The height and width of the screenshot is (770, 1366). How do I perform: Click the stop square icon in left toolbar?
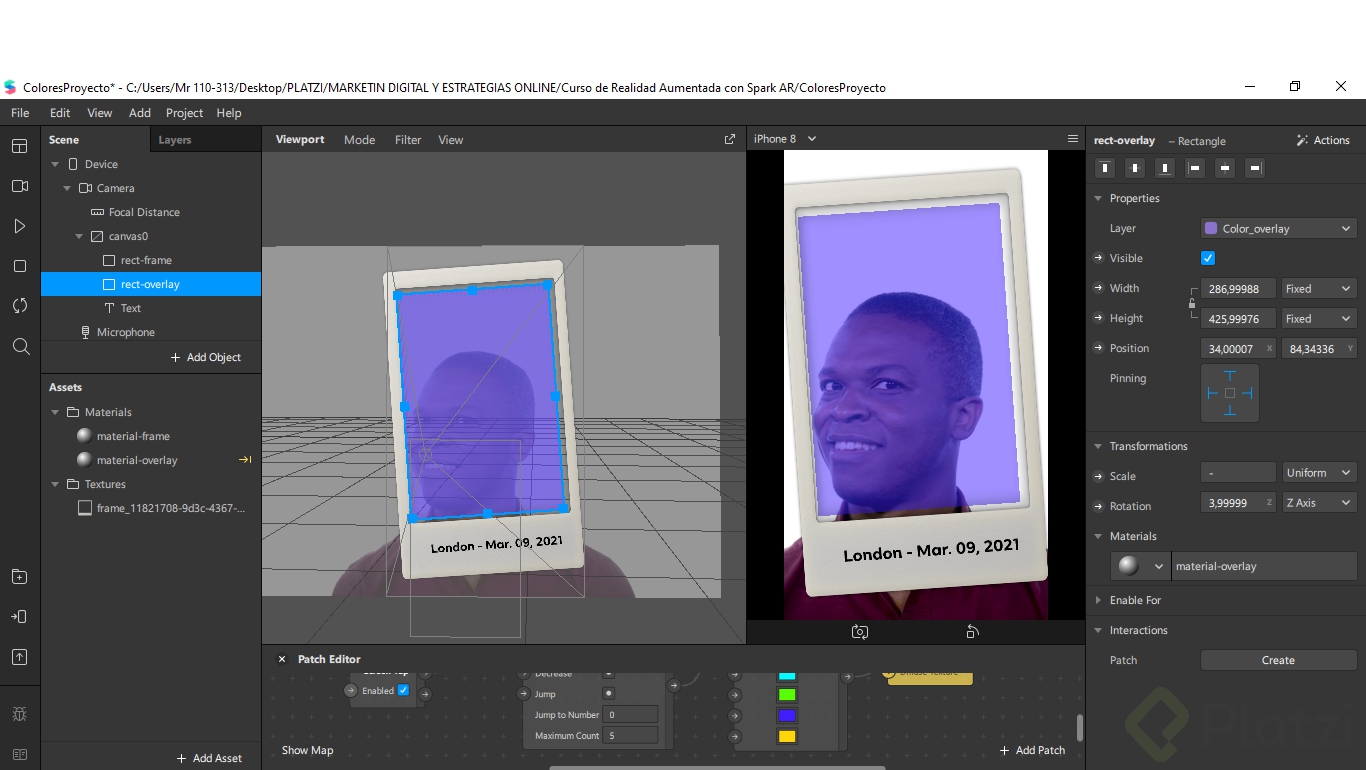(20, 266)
